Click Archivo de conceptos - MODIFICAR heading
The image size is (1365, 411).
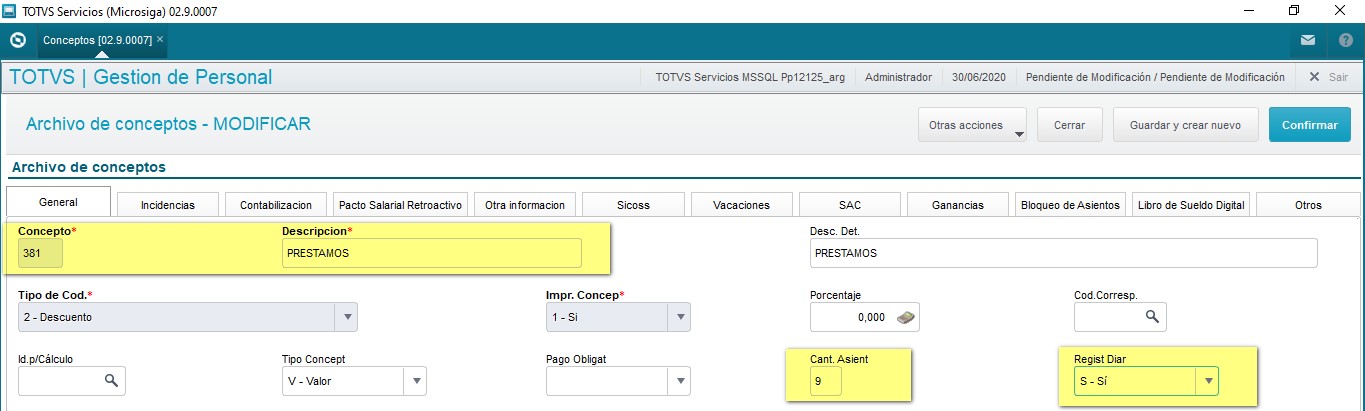click(168, 124)
